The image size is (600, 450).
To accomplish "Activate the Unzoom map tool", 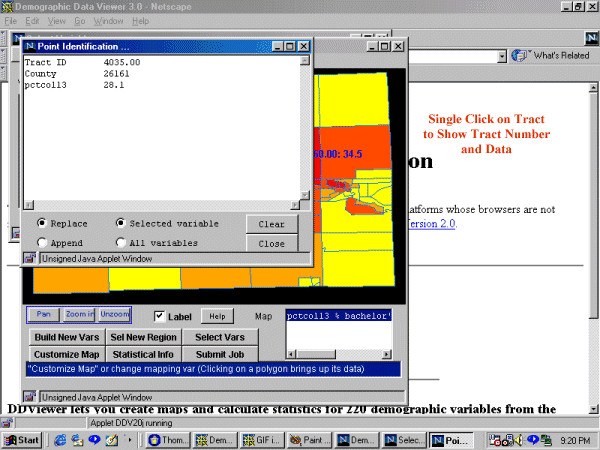I will tap(114, 314).
